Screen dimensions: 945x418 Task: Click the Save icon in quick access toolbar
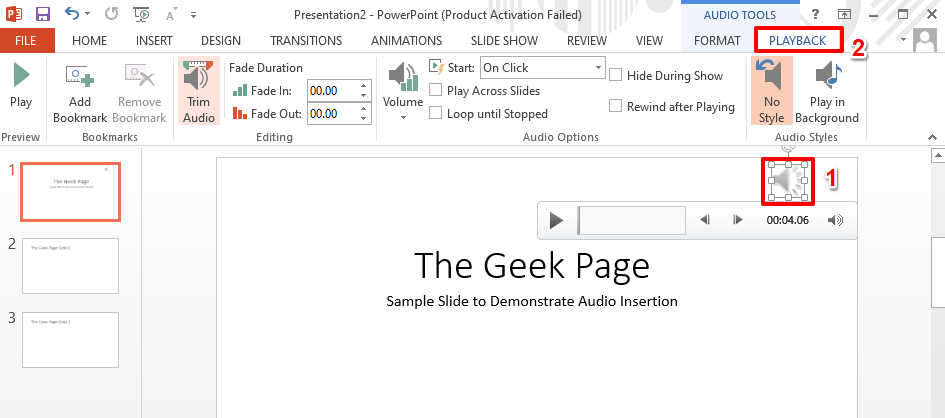pos(43,15)
